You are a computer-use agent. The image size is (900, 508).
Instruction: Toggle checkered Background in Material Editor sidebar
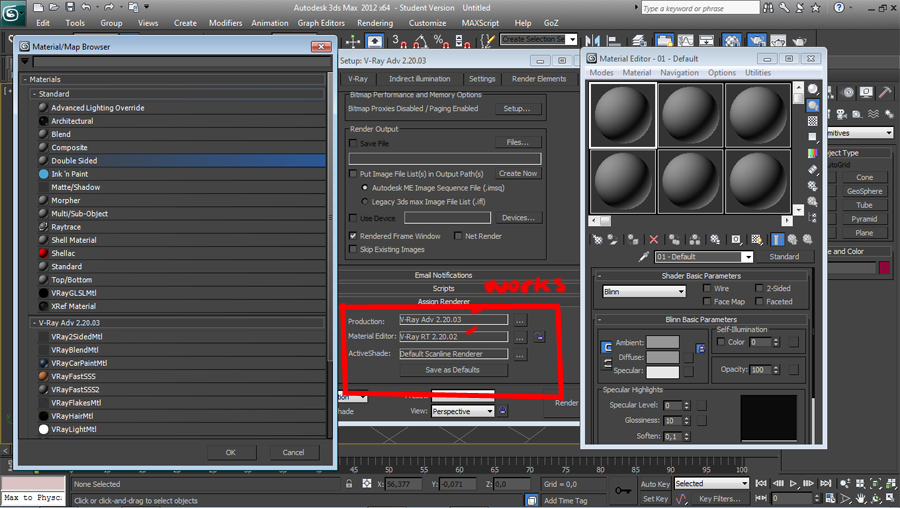tap(813, 121)
